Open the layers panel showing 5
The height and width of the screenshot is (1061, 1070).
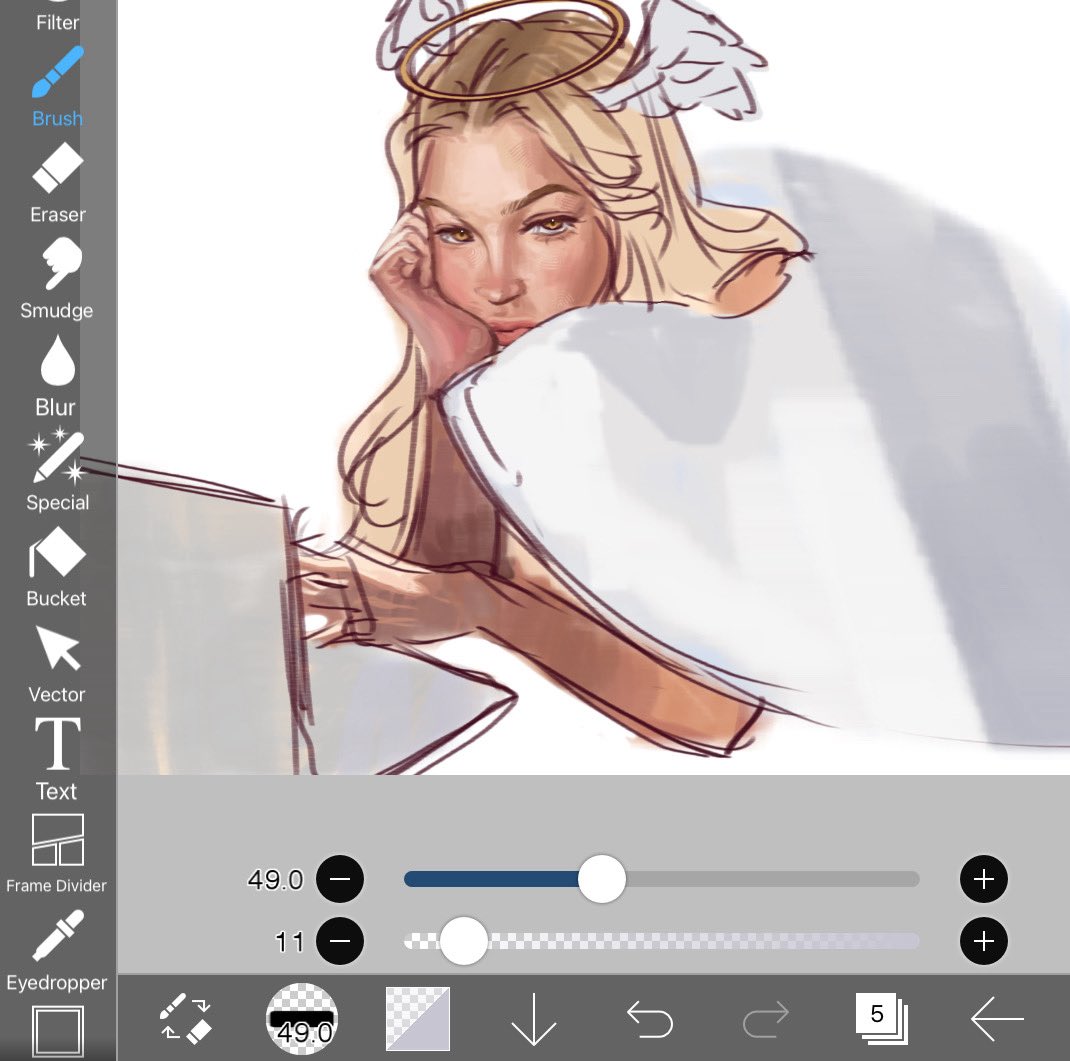click(x=881, y=1018)
